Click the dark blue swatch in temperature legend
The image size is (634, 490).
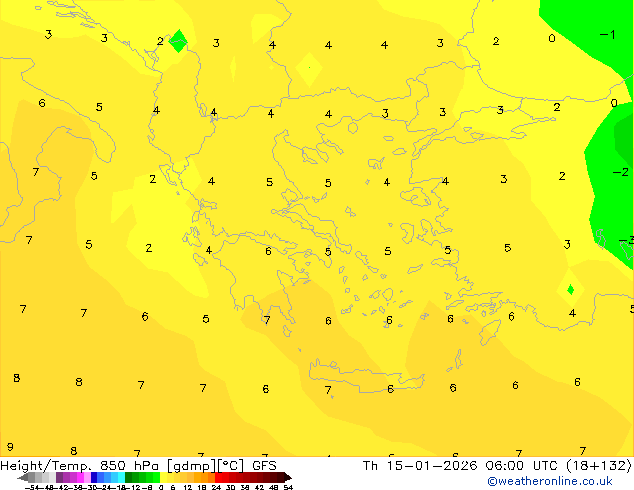94,477
